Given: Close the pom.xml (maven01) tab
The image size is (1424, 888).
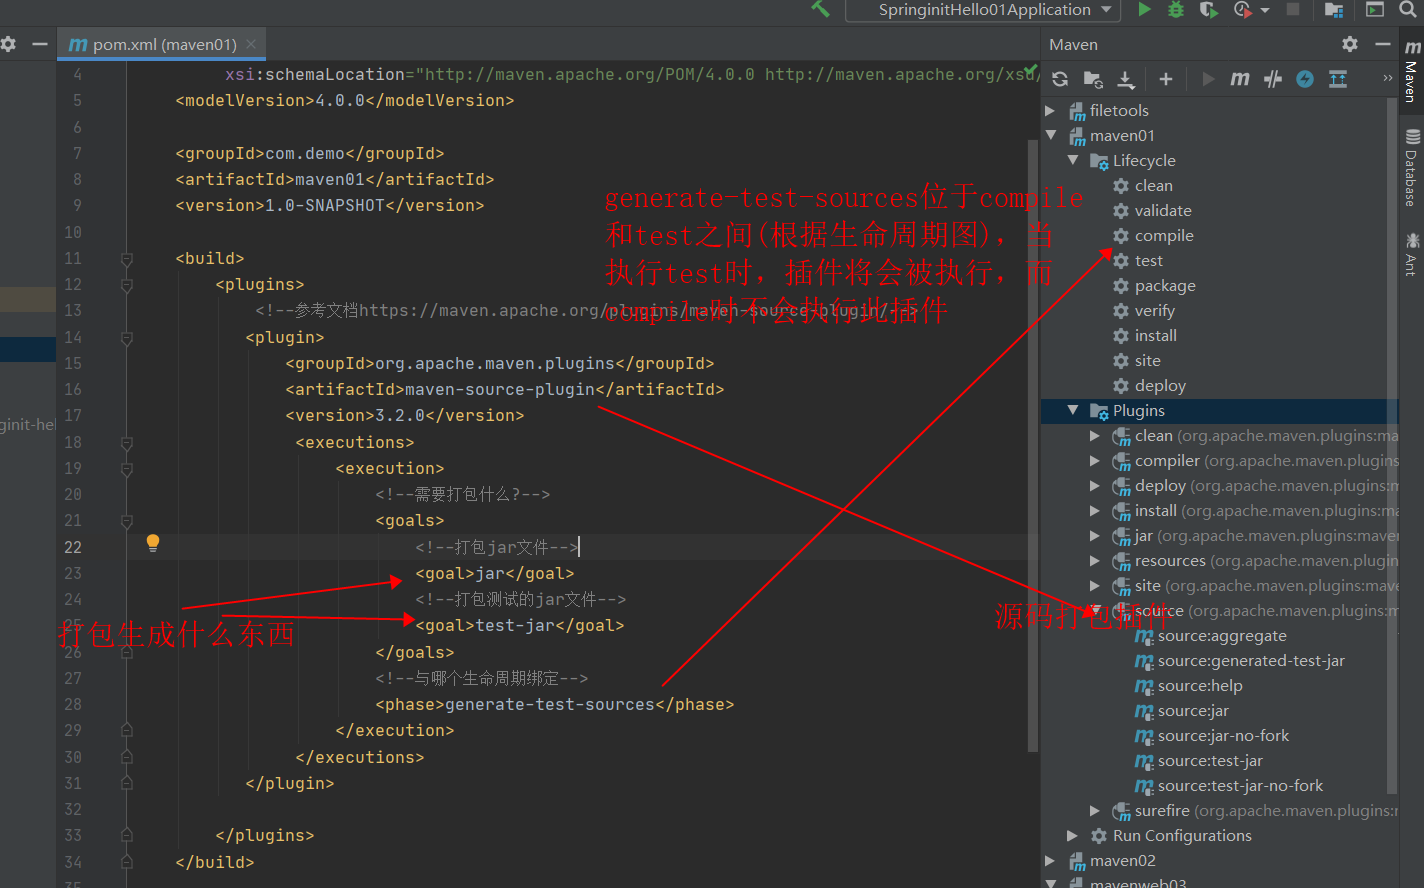Looking at the screenshot, I should point(251,44).
